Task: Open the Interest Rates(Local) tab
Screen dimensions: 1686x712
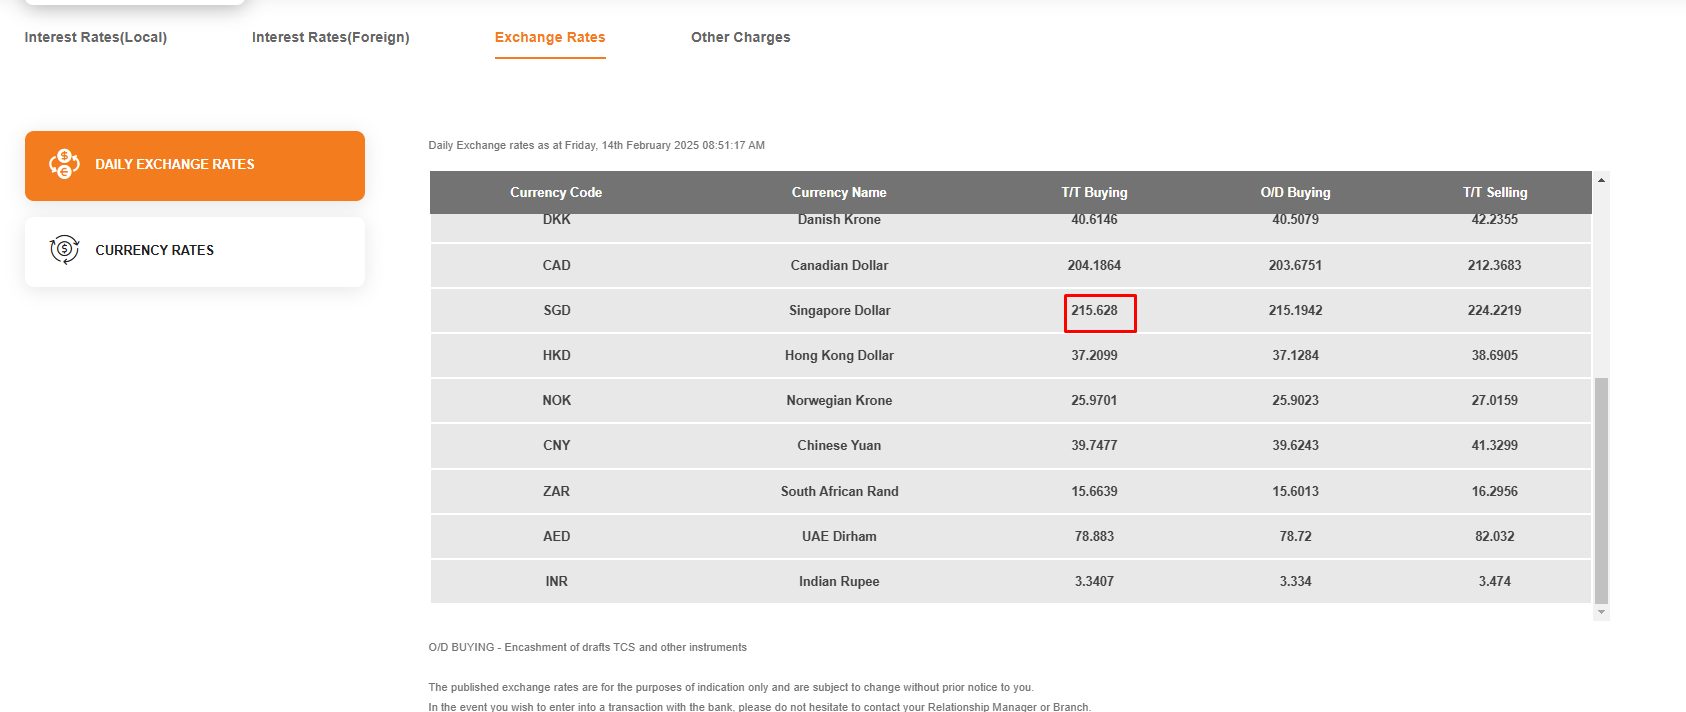Action: 96,37
